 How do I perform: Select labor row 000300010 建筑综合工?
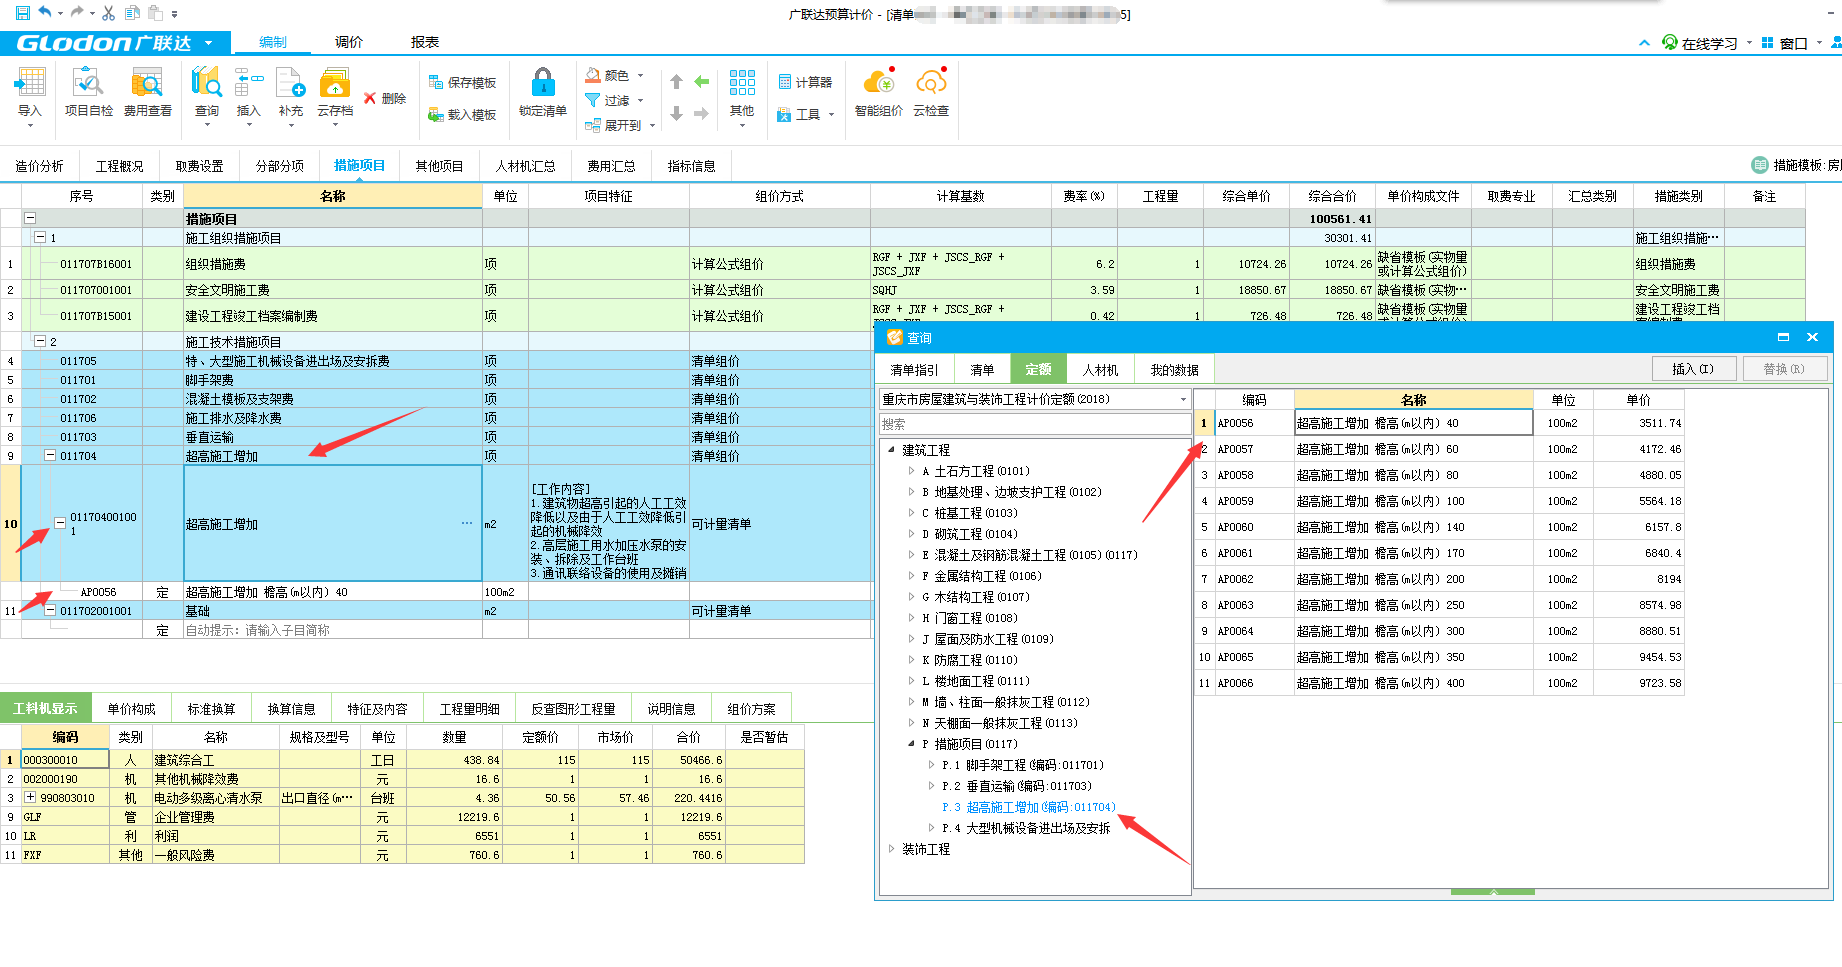402,760
